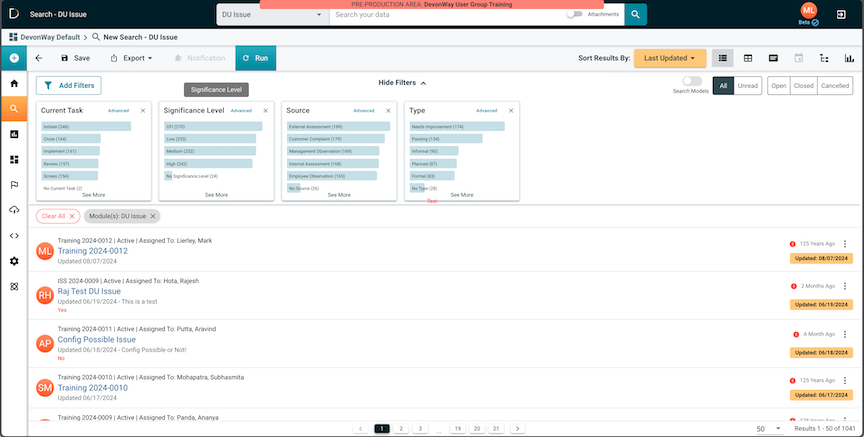The height and width of the screenshot is (437, 864).
Task: Click the magnifier search button in top bar
Action: (635, 14)
